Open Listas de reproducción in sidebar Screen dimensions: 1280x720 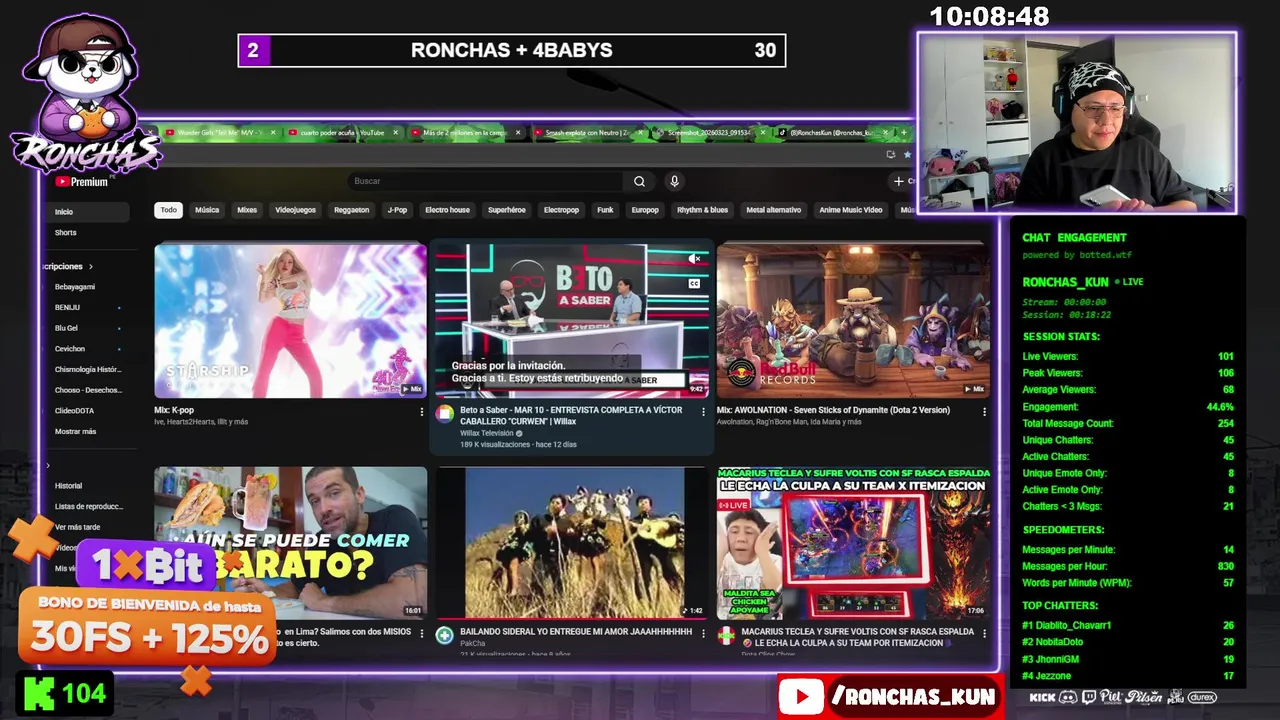(x=87, y=506)
